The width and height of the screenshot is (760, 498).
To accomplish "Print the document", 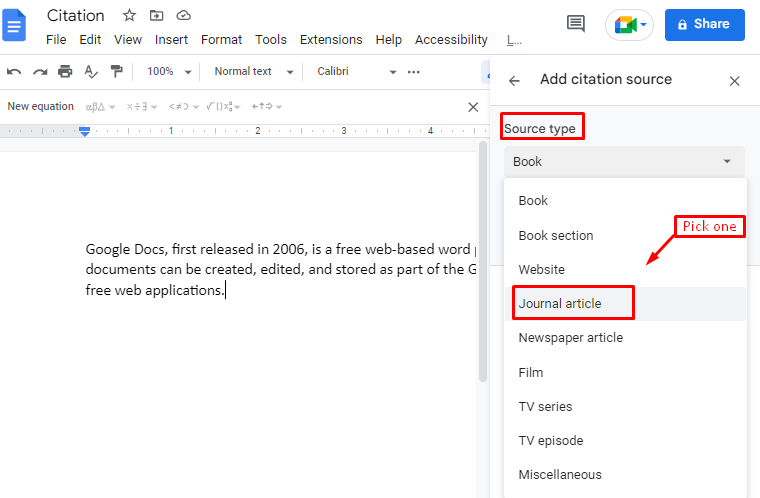I will 65,72.
